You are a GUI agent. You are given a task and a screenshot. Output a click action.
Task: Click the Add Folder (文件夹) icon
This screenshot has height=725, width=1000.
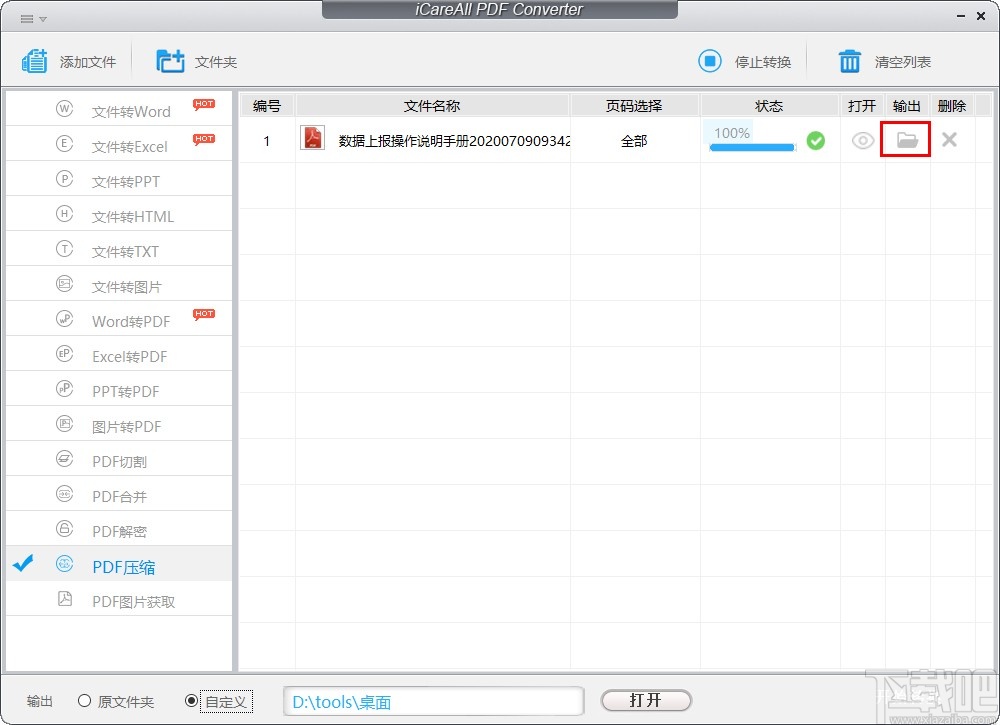point(170,61)
